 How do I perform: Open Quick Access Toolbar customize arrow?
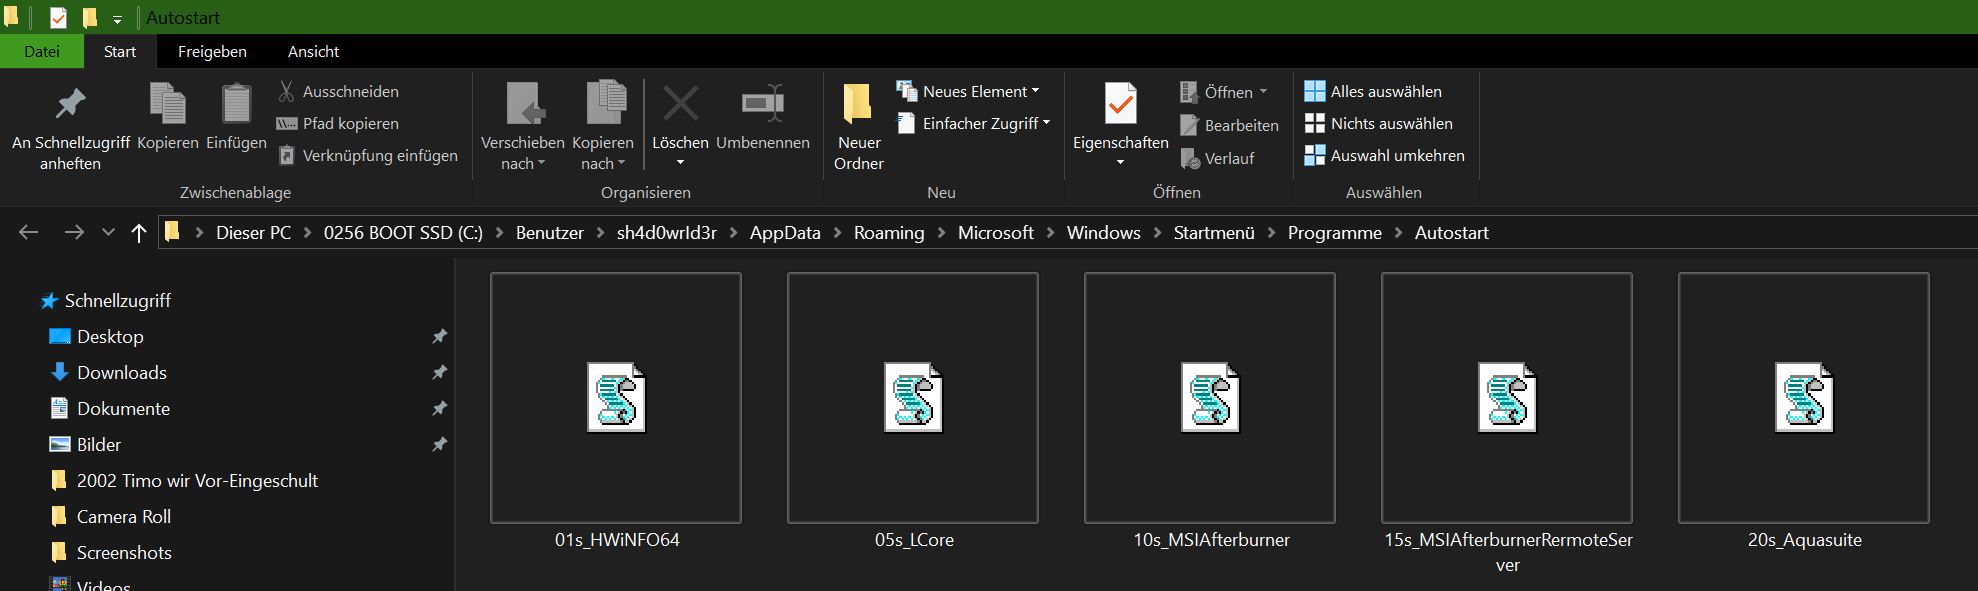117,19
